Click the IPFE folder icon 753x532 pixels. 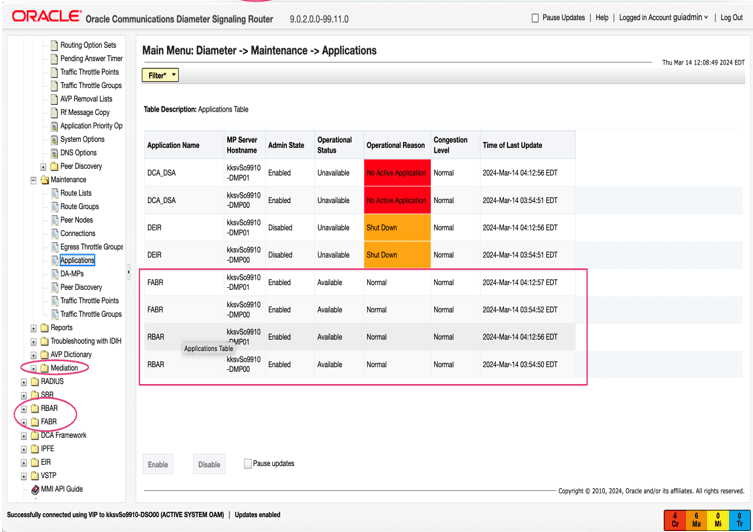coord(35,448)
